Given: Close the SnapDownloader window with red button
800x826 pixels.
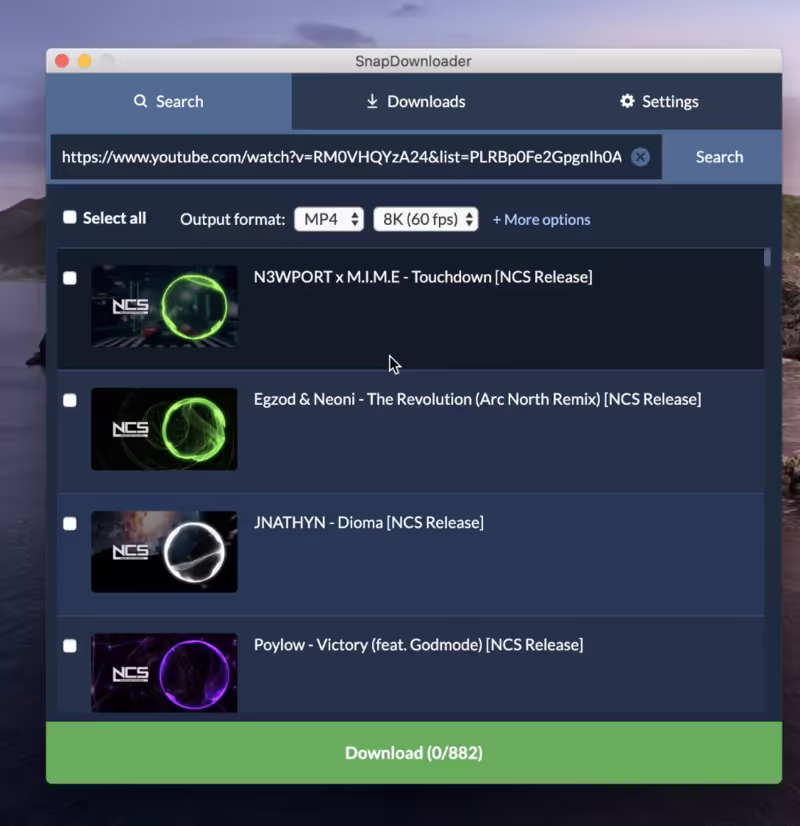Looking at the screenshot, I should (62, 61).
